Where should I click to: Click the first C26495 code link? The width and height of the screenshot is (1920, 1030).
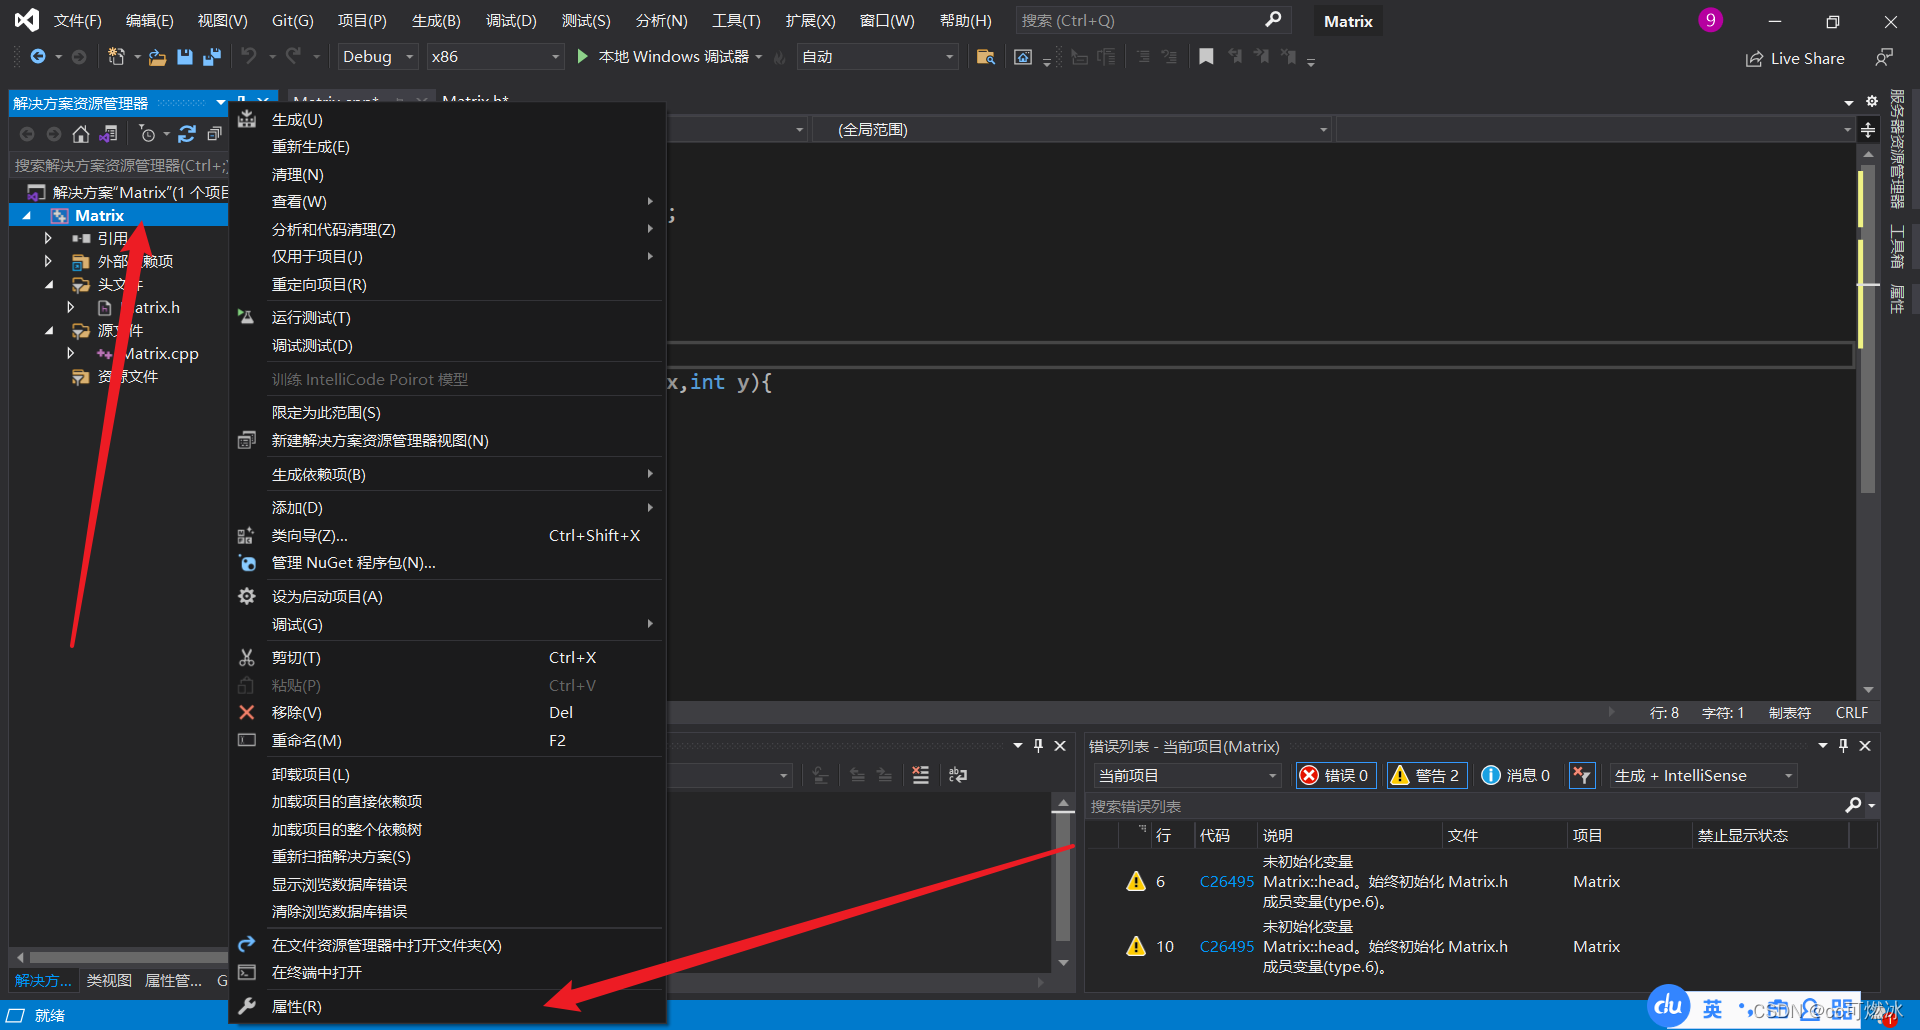(x=1226, y=882)
